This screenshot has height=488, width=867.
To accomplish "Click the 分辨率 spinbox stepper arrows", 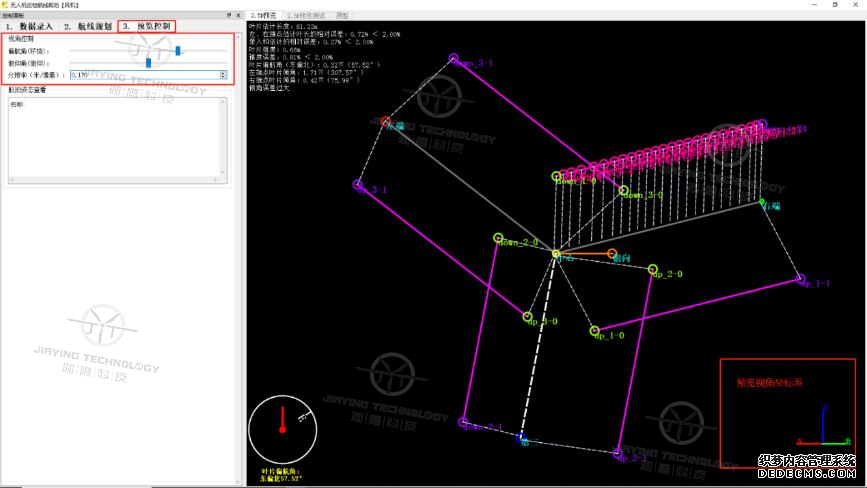I will [222, 74].
